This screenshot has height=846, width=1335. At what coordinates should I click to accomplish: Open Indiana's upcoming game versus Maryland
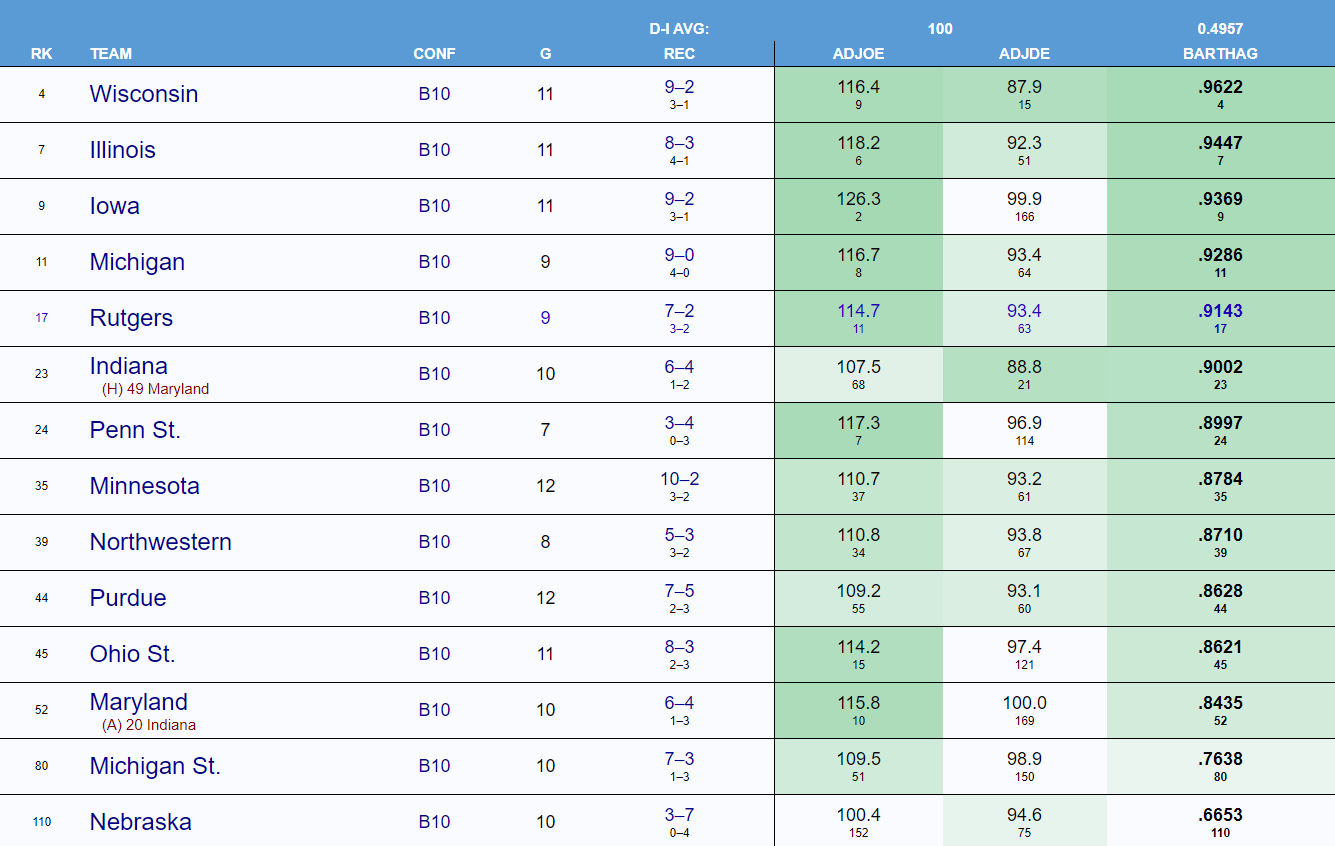point(155,389)
